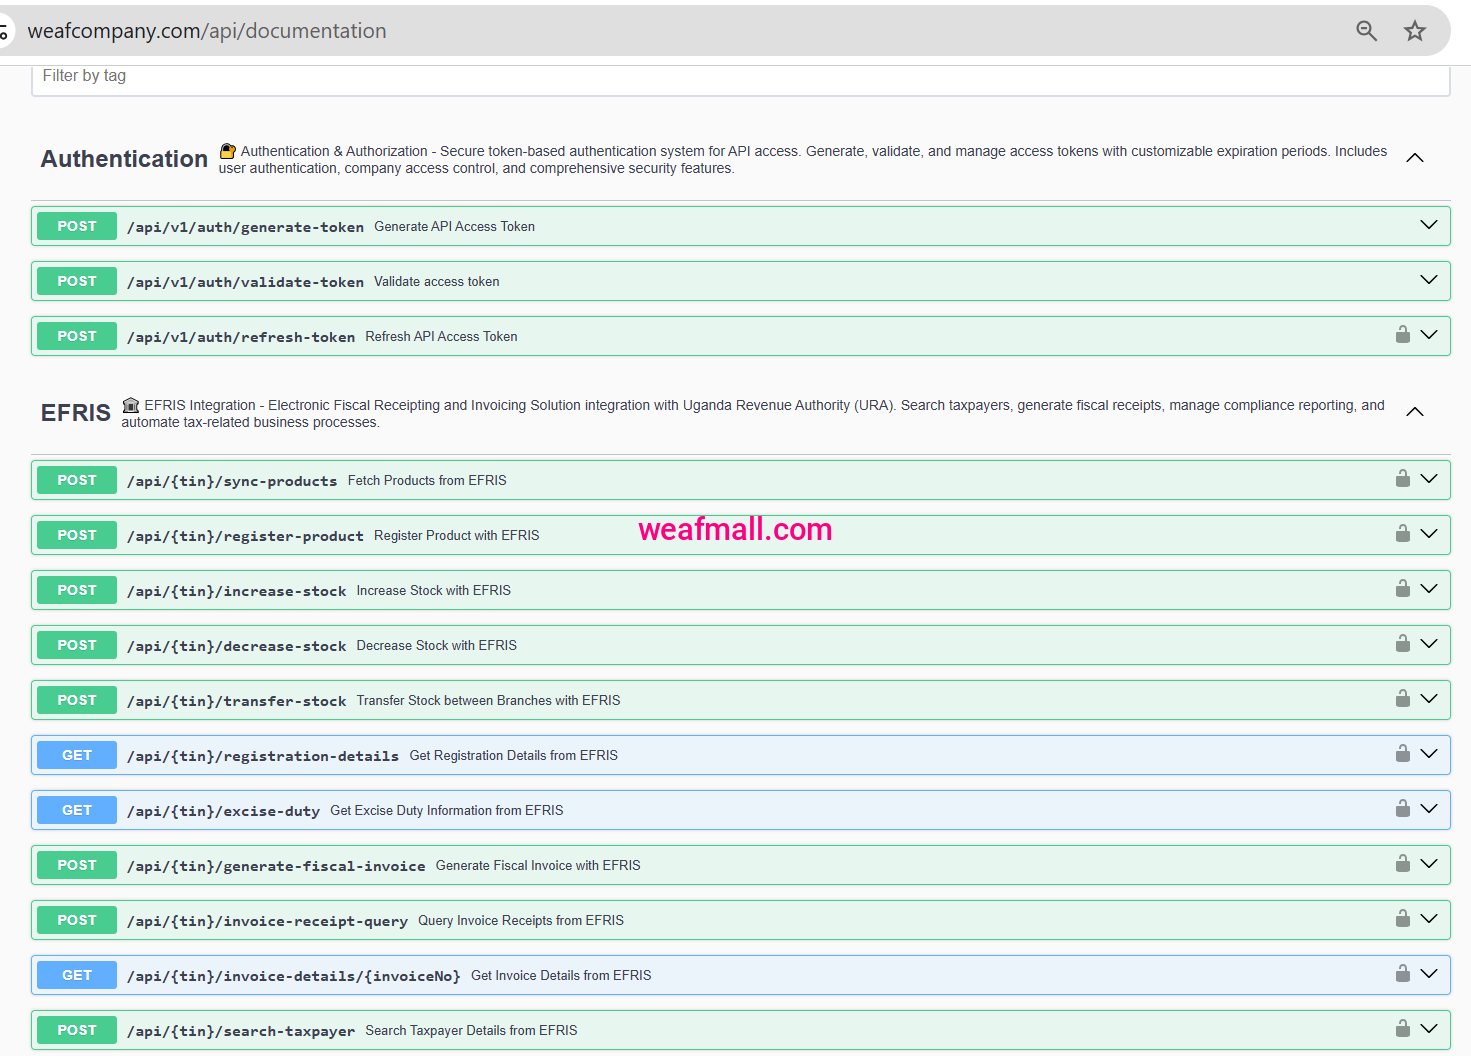Click the lock icon on generate-fiscal-invoice endpoint

[1402, 863]
